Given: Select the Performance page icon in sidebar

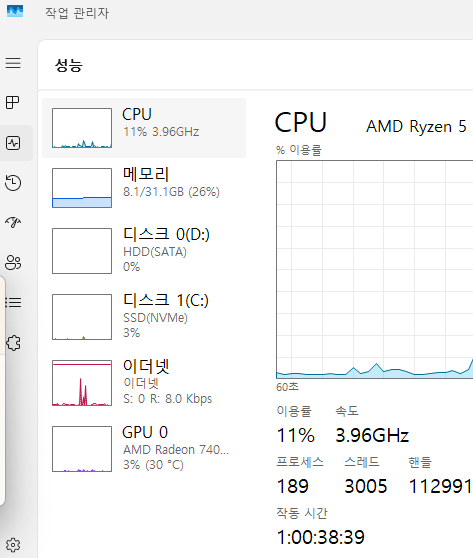Looking at the screenshot, I should [x=13, y=143].
